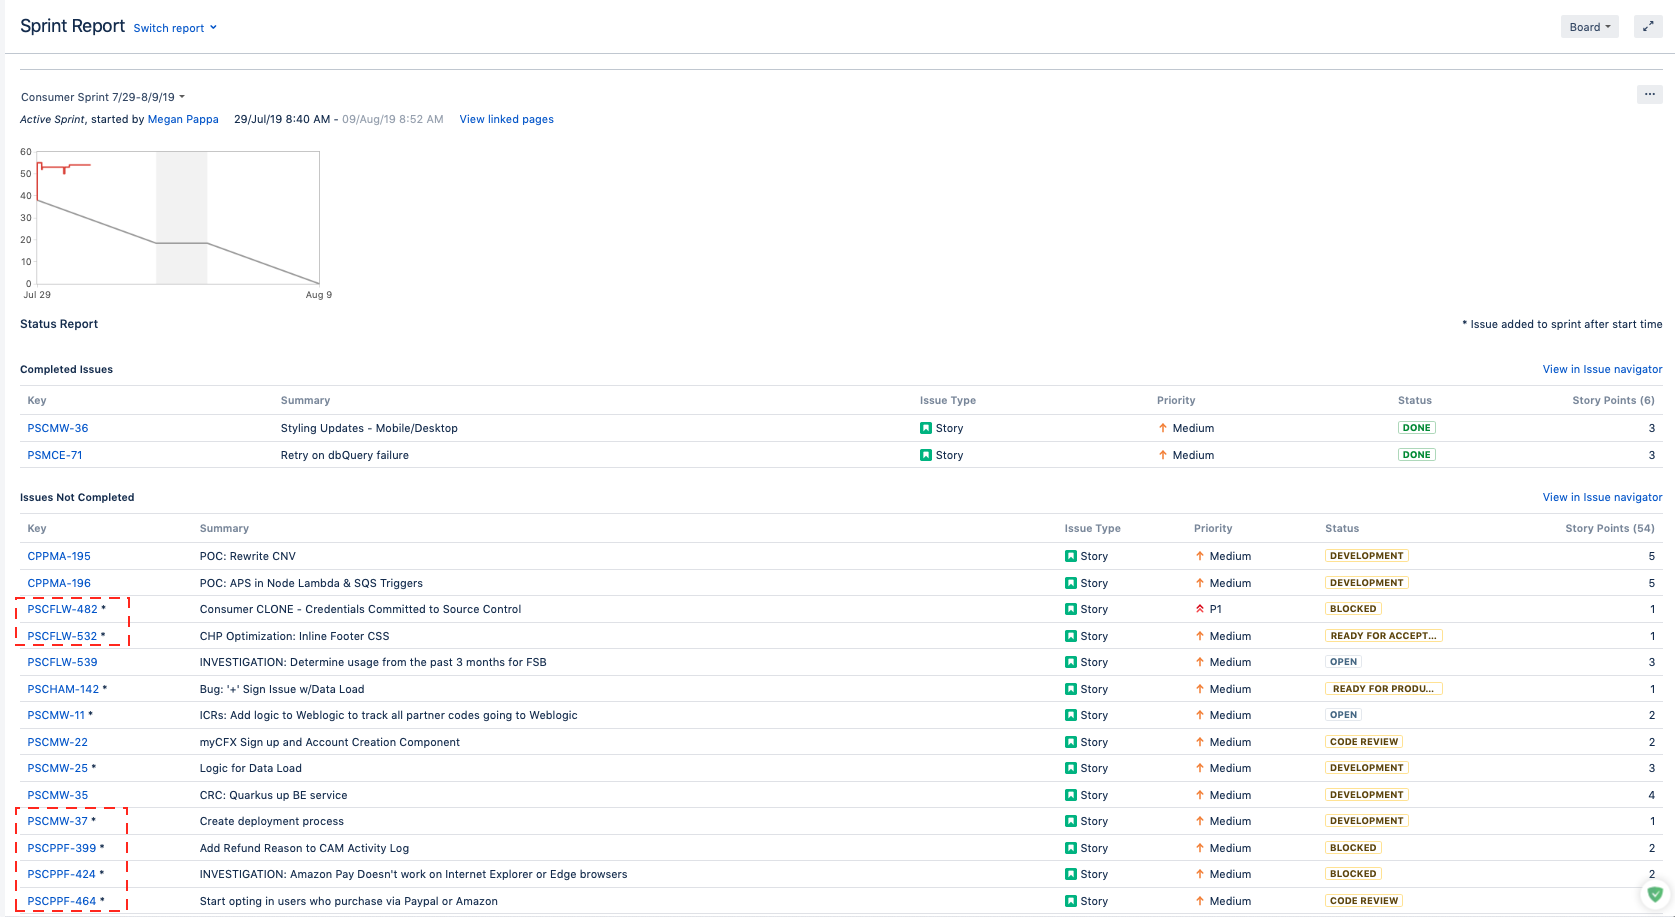Click red line on the burndown chart
Viewport: 1675px width, 917px height.
pyautogui.click(x=64, y=166)
